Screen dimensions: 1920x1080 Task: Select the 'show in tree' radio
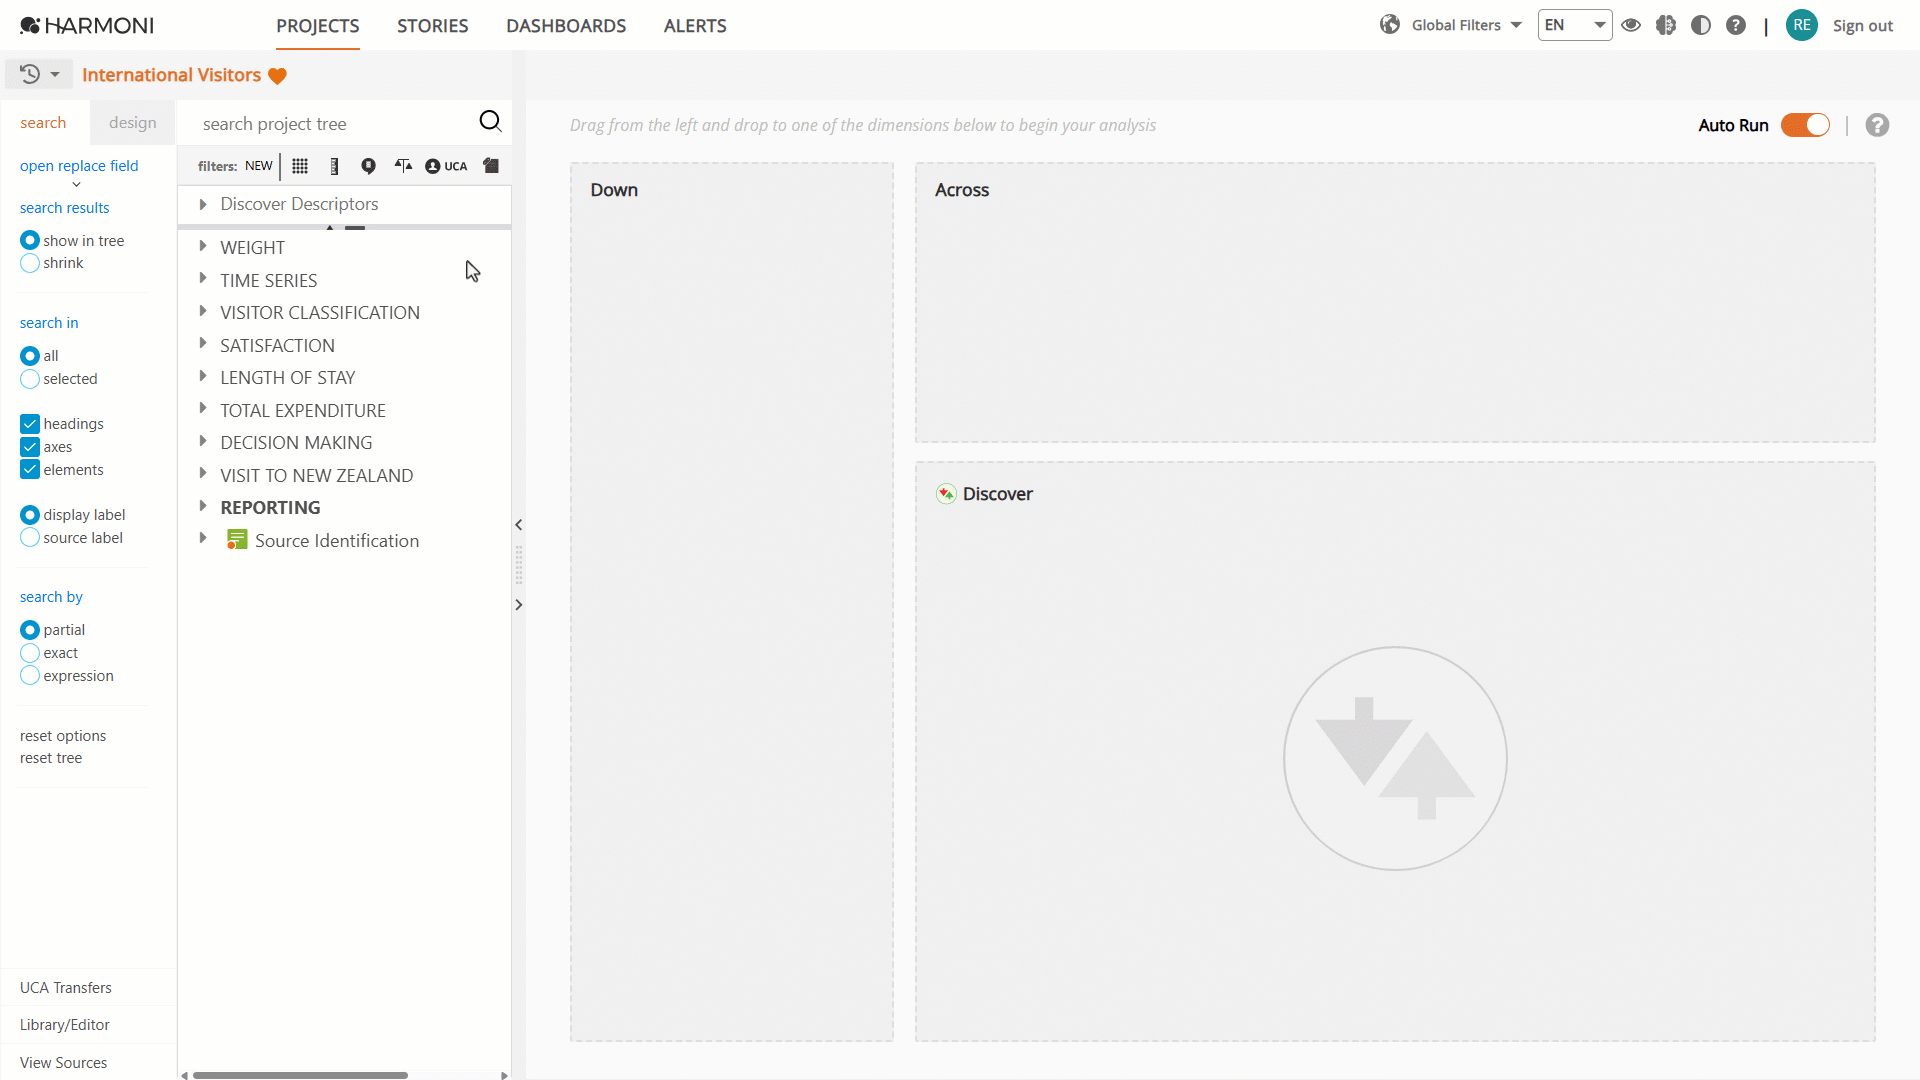point(30,240)
